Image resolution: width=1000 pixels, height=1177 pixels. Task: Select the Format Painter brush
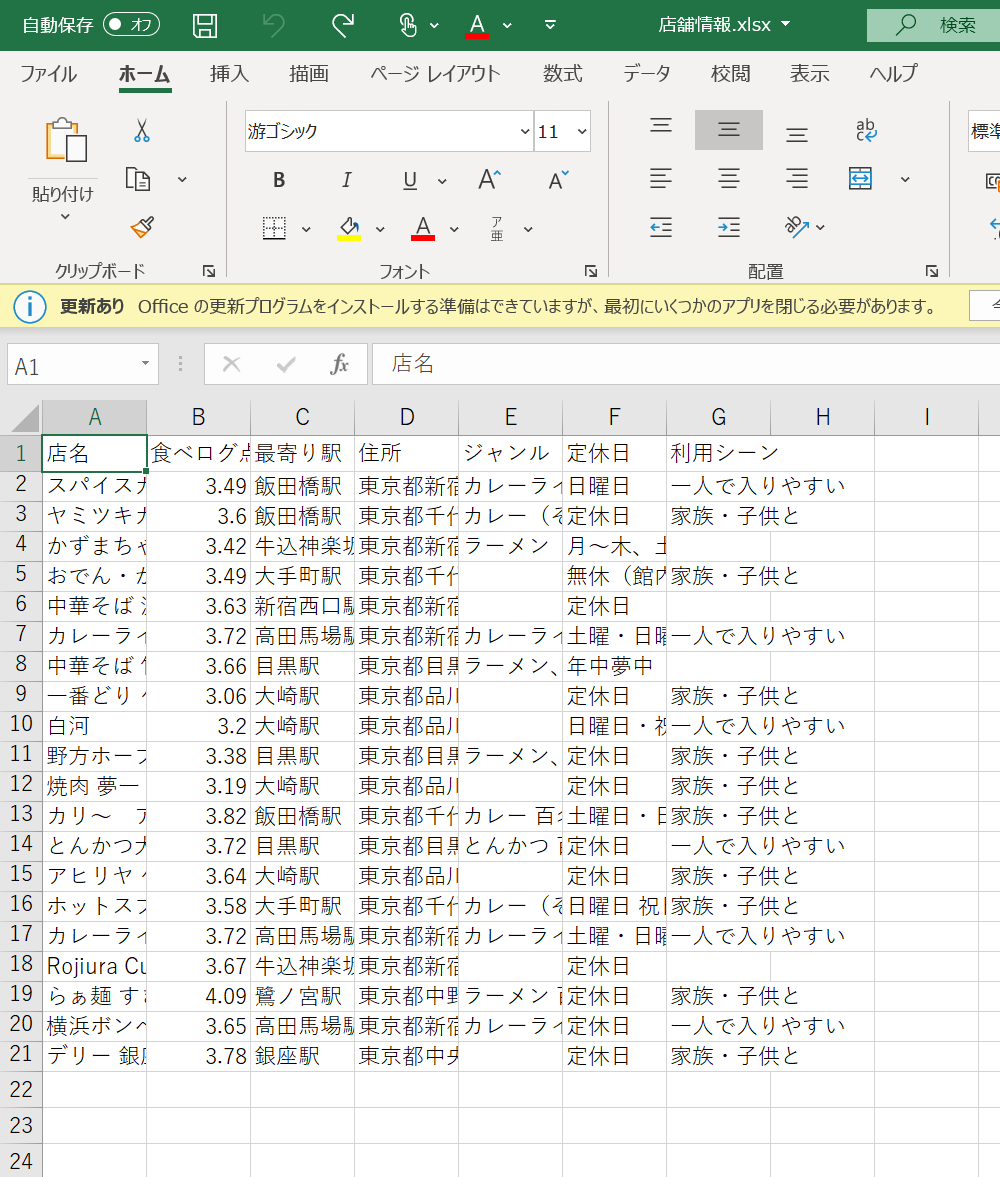142,227
